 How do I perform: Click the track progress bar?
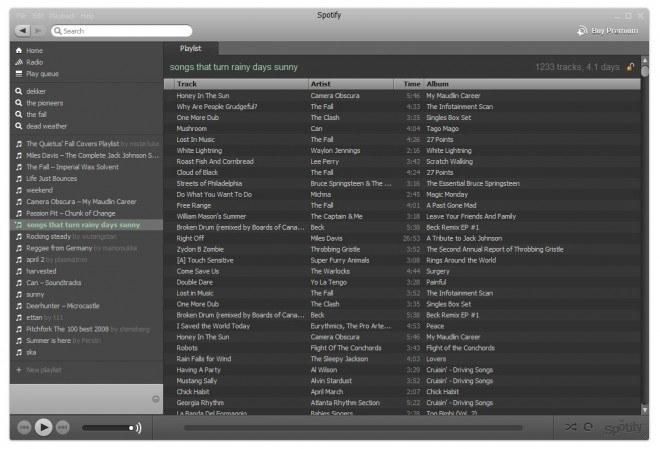pyautogui.click(x=353, y=428)
